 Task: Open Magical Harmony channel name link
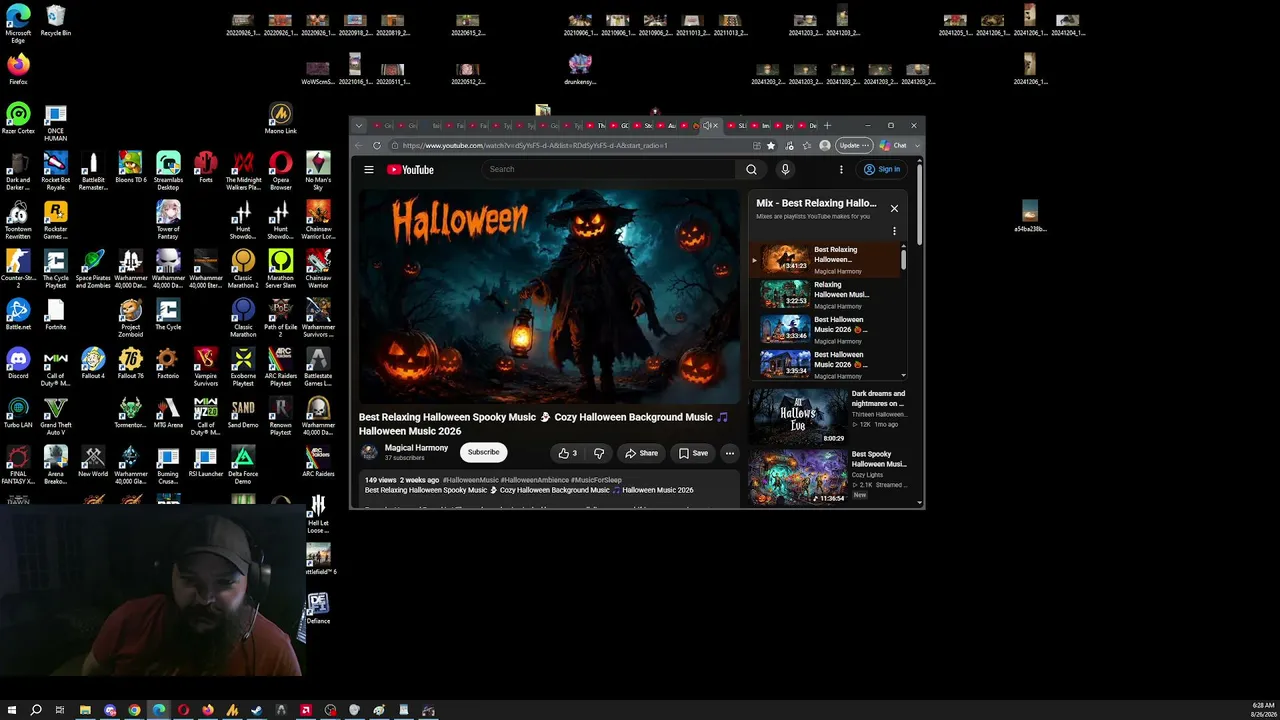coord(416,448)
